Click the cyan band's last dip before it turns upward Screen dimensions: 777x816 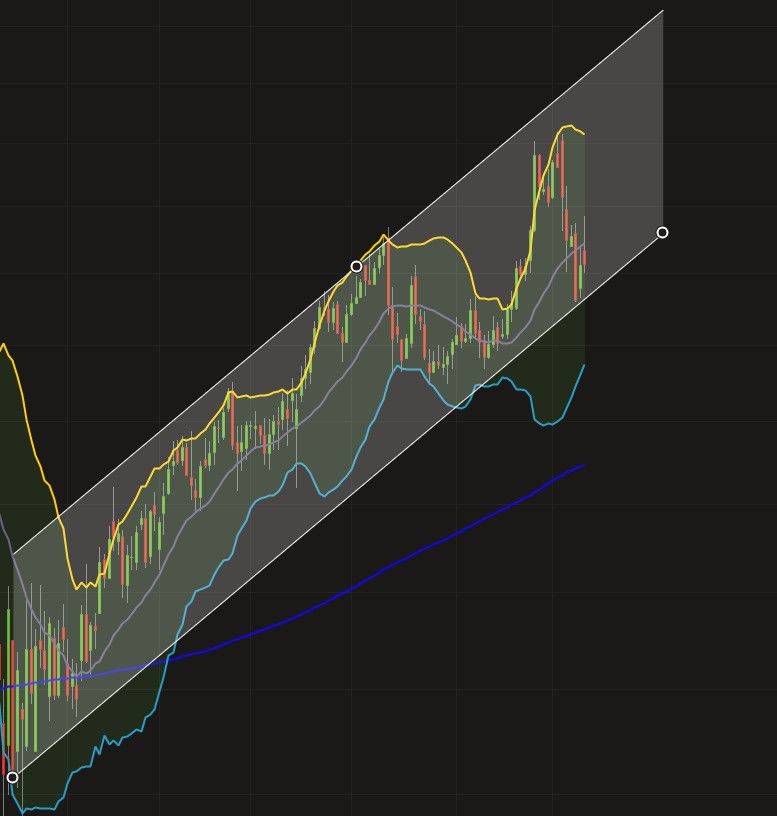[544, 424]
